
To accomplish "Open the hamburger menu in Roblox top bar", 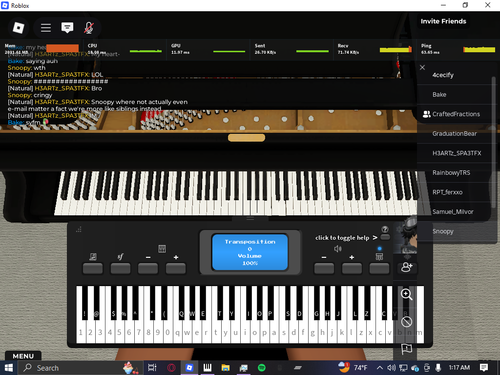I will coord(46,28).
